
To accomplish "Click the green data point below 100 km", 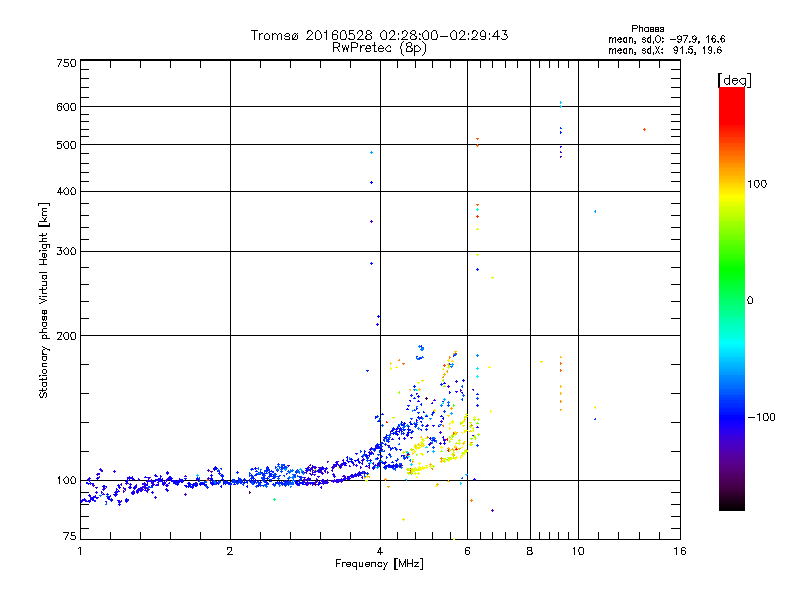I will pos(274,499).
